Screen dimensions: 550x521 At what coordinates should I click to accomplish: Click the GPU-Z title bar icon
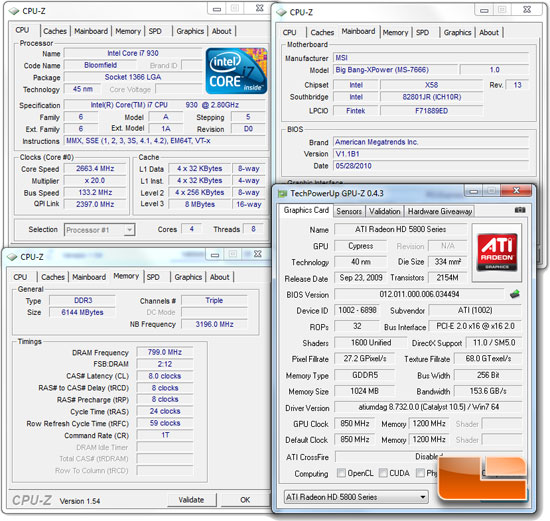click(282, 194)
